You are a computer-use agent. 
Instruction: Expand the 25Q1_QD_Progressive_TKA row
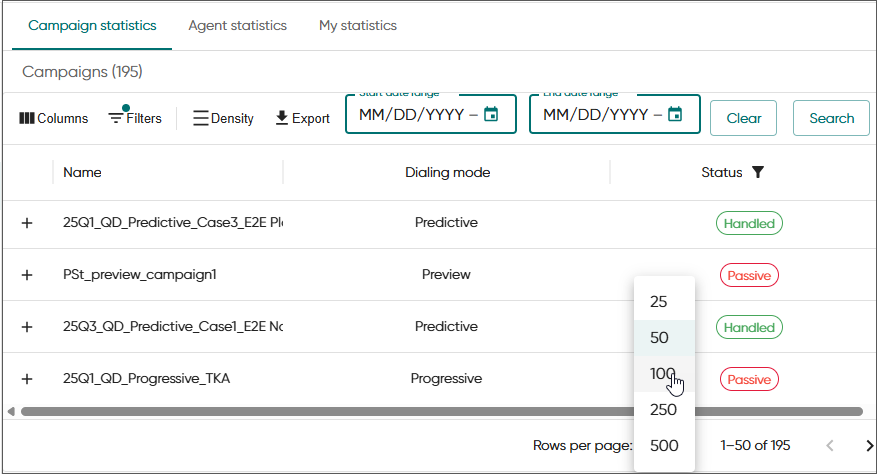pos(27,379)
